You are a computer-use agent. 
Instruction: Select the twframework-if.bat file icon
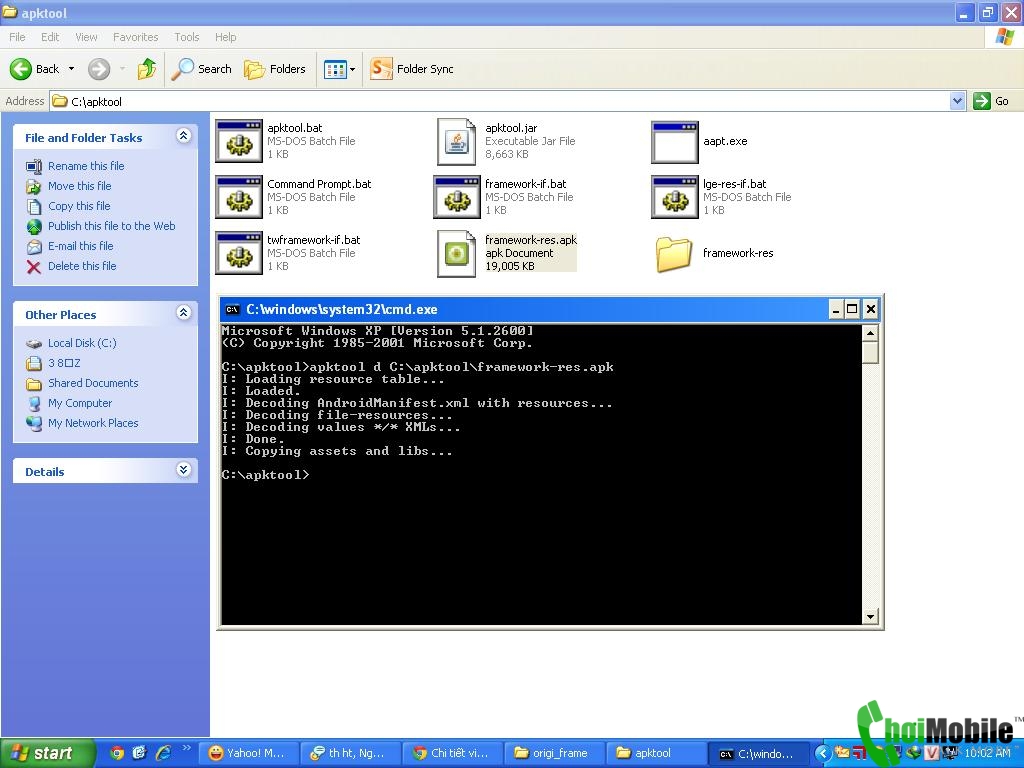239,253
